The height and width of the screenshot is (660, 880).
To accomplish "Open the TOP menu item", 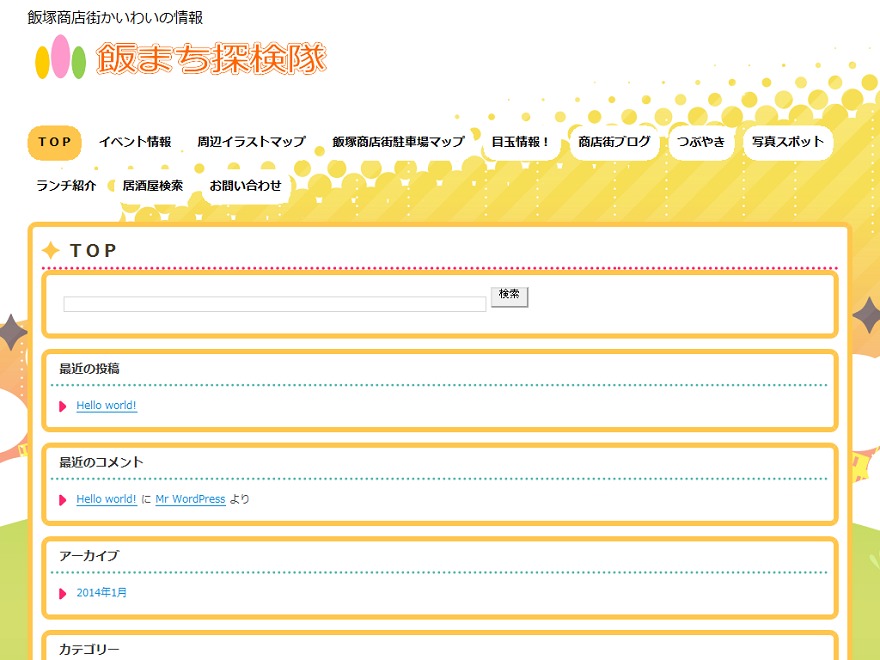I will click(x=54, y=143).
